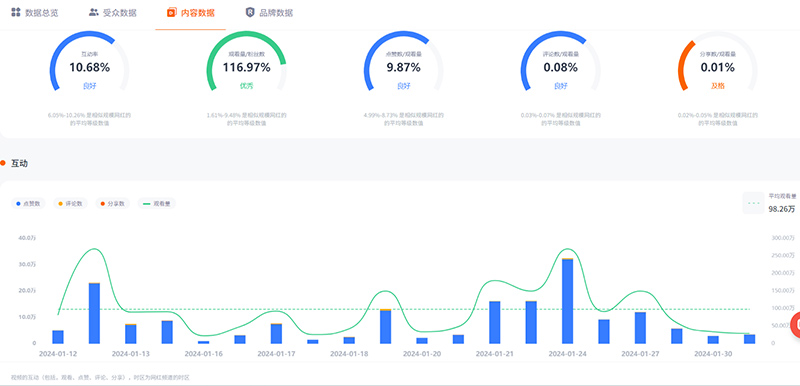Click the tallest bar above 2024-01-24

pyautogui.click(x=567, y=301)
